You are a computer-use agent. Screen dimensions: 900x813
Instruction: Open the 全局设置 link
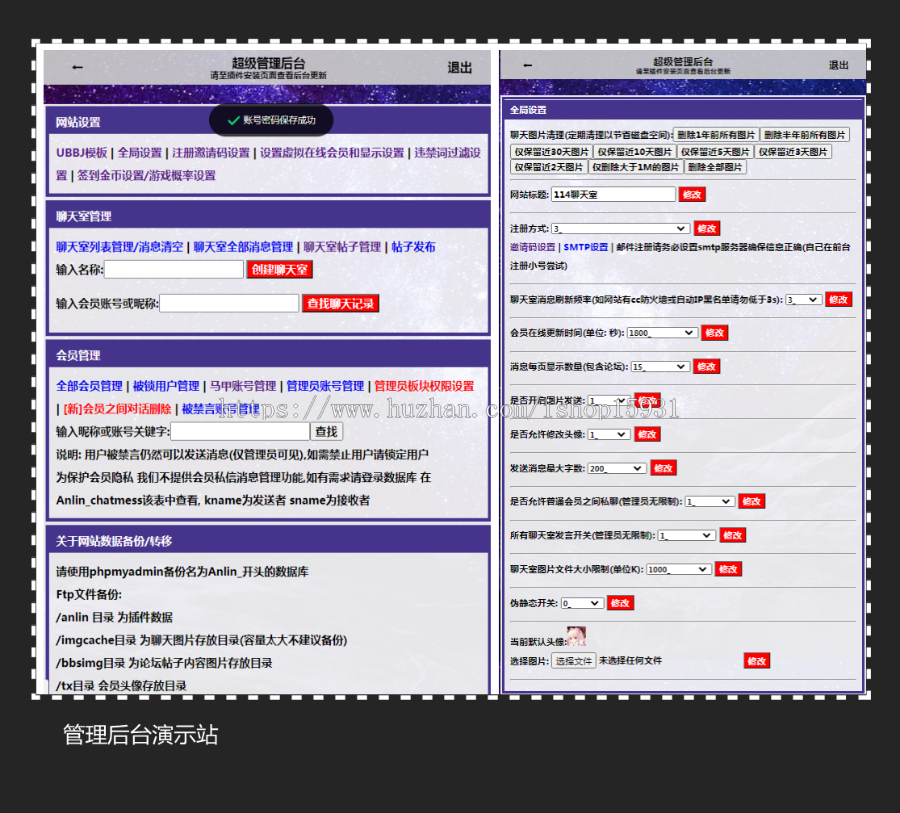pos(139,153)
